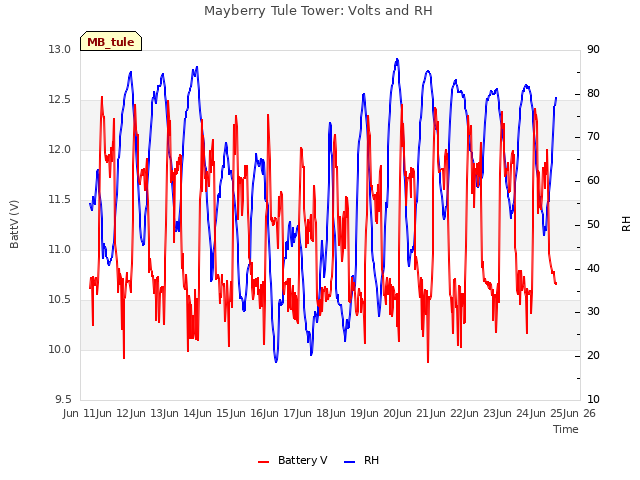Click the 21Jun date tick label

pos(431,413)
